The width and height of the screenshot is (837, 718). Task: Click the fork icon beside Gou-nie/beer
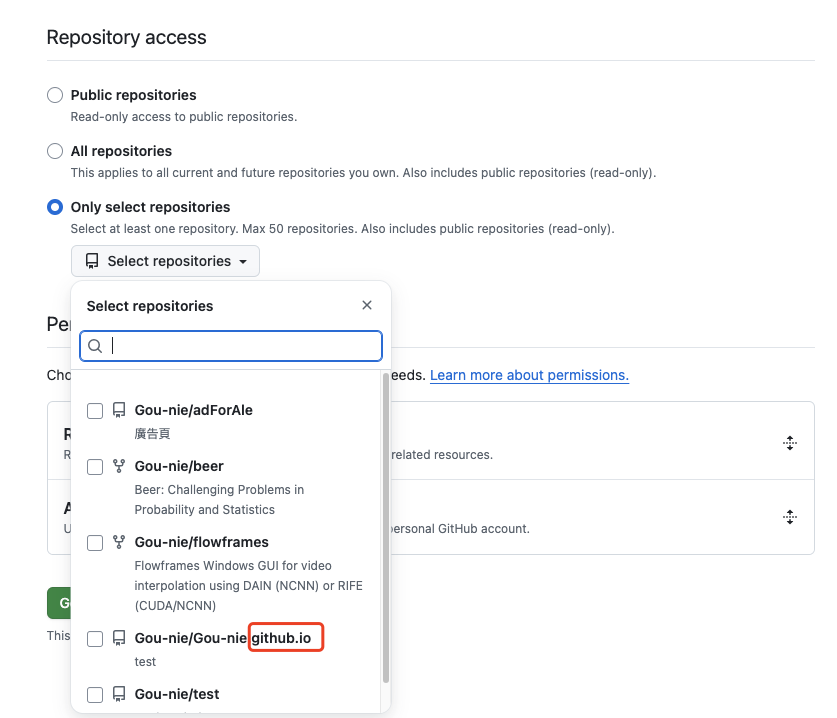(119, 466)
